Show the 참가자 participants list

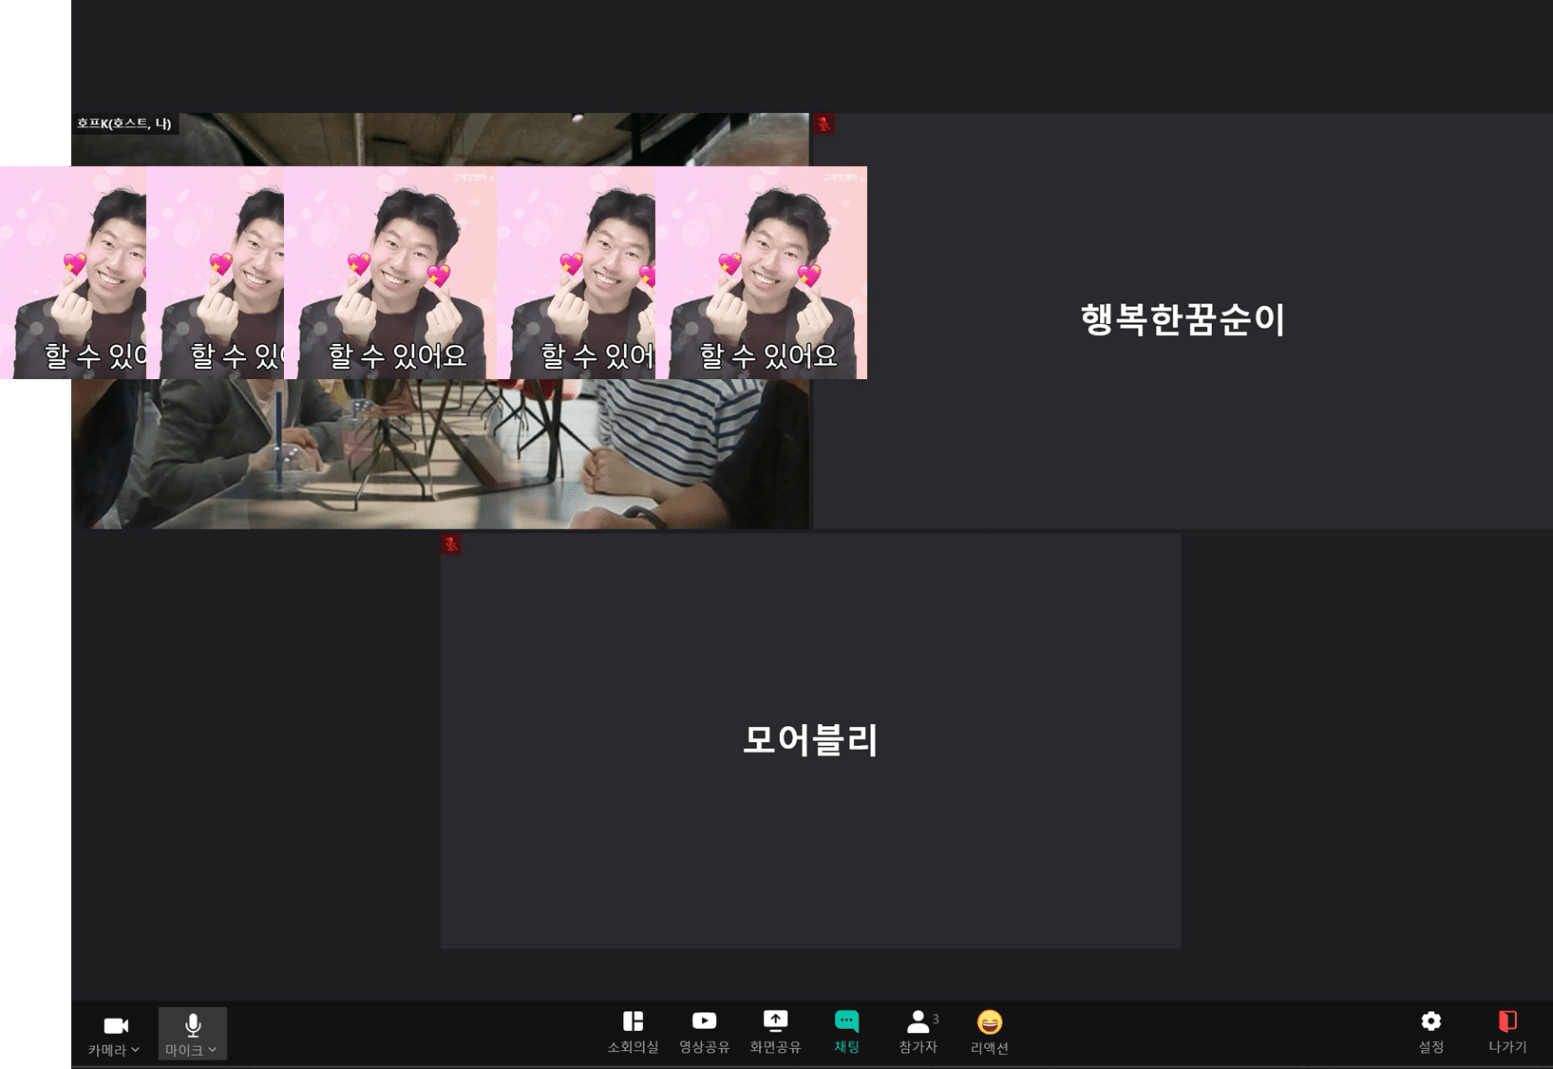coord(916,1031)
